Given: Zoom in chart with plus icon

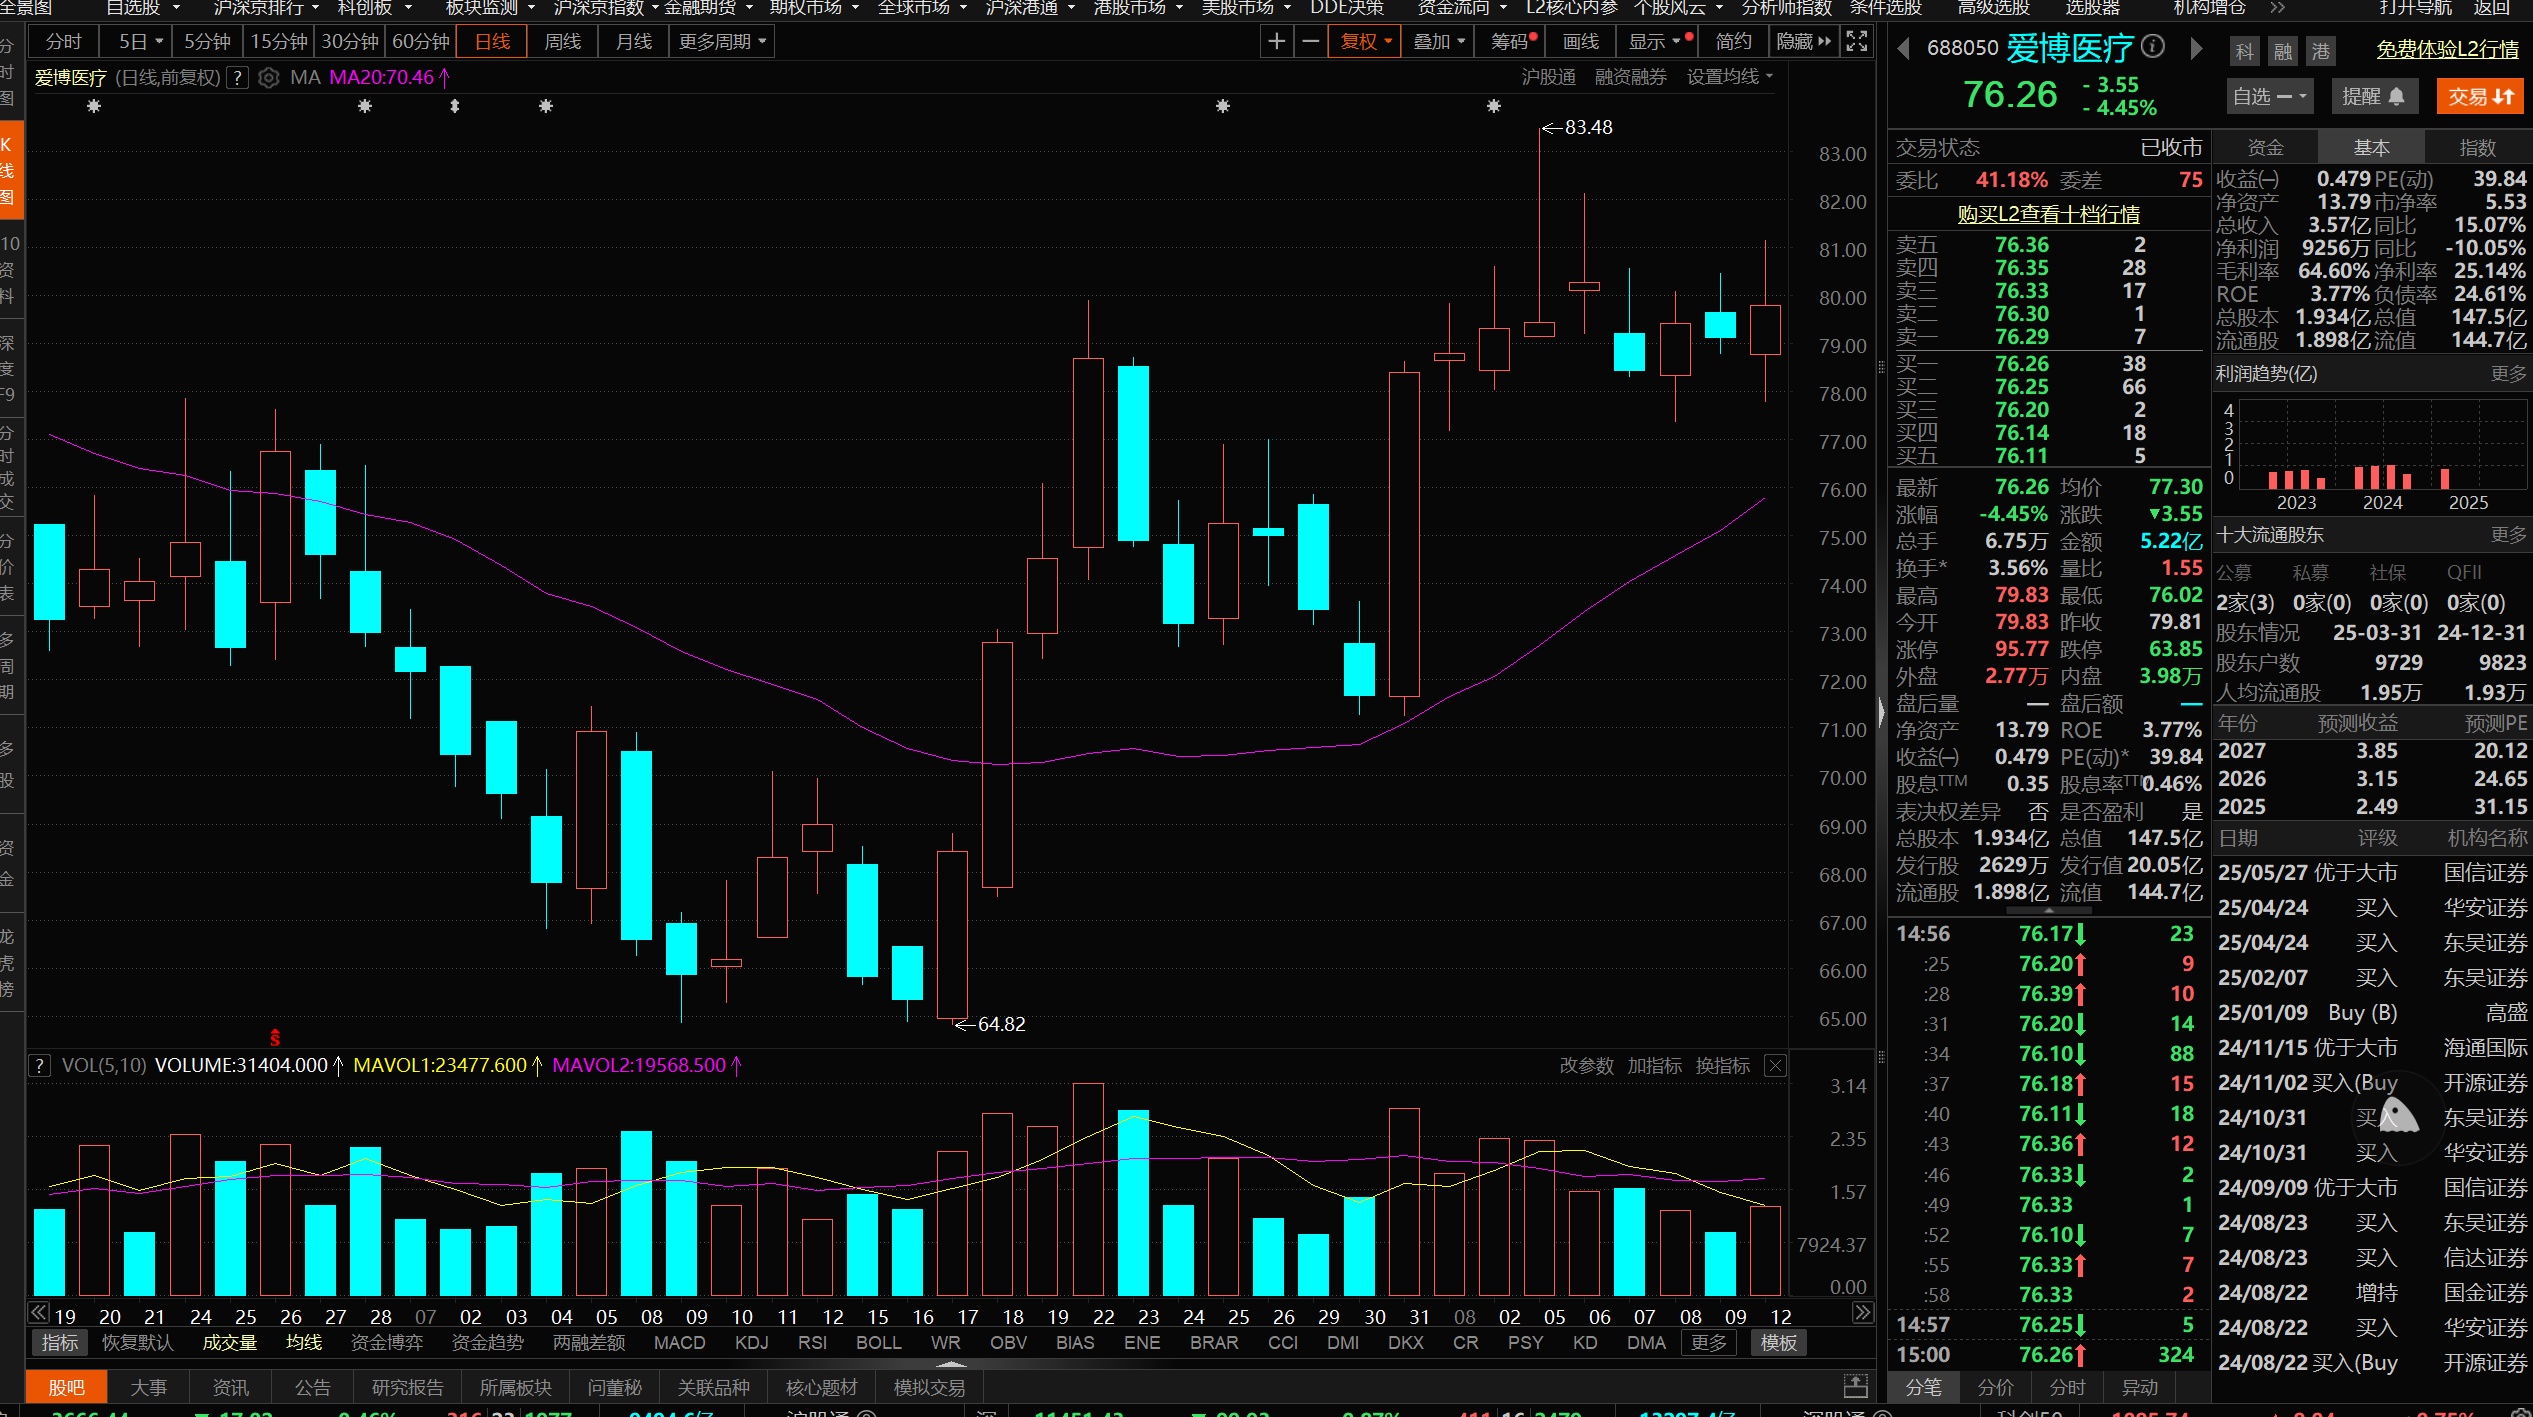Looking at the screenshot, I should pyautogui.click(x=1276, y=42).
